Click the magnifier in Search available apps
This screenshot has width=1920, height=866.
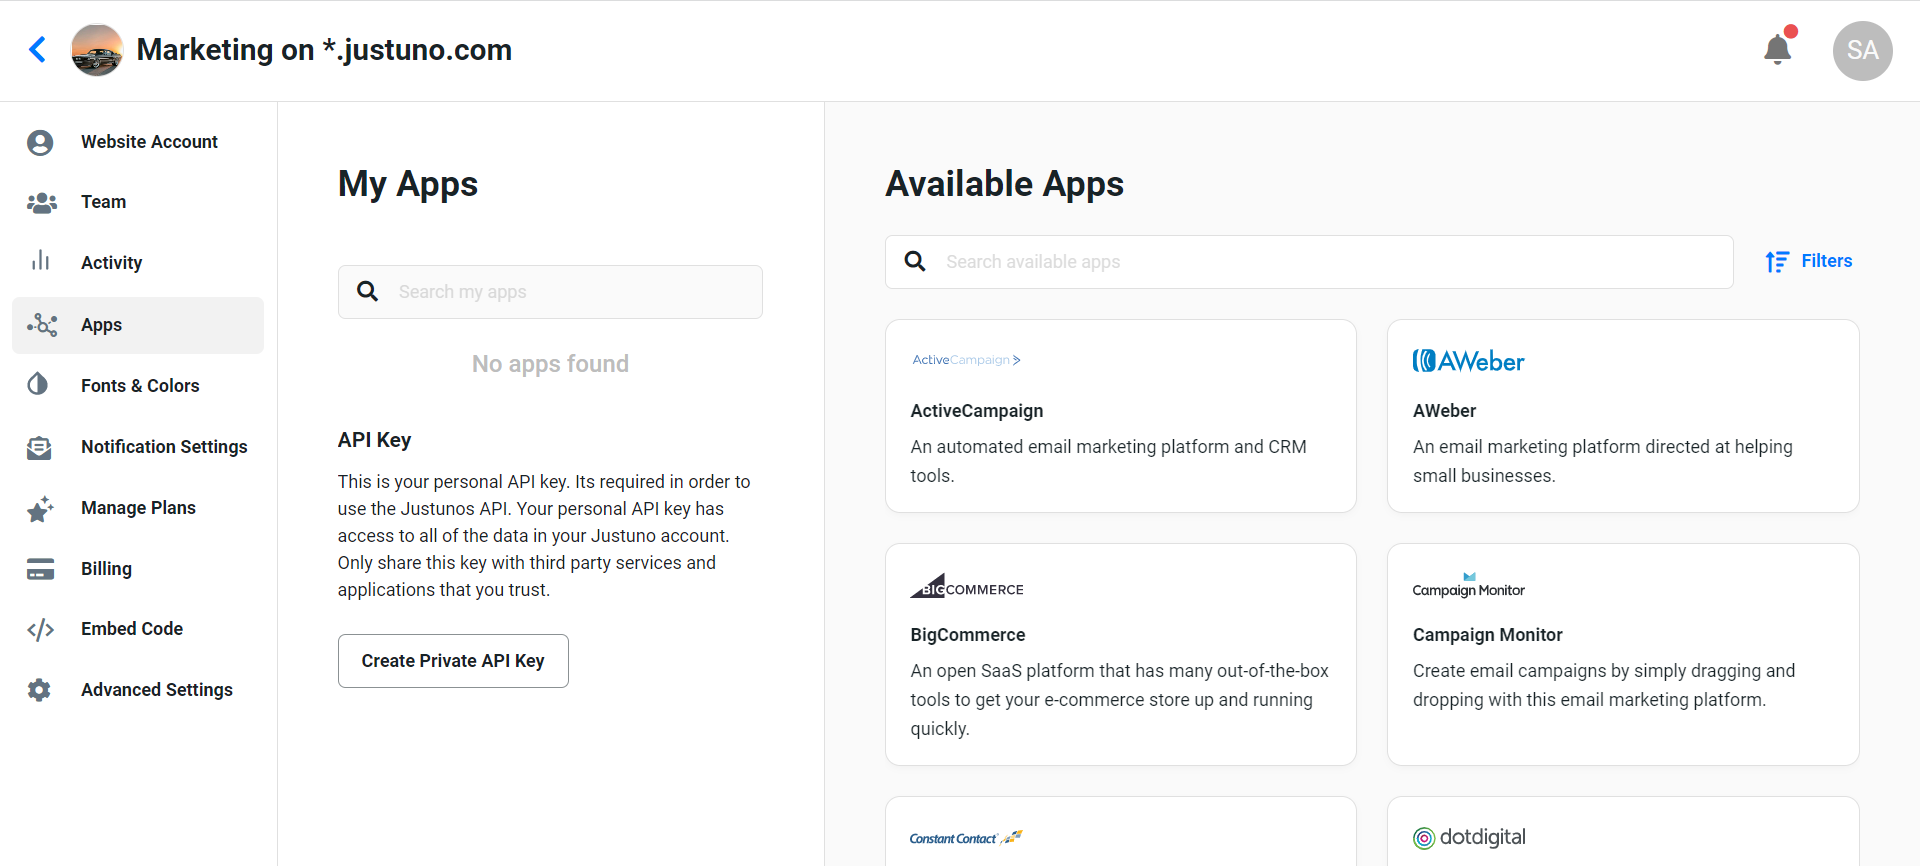click(914, 261)
